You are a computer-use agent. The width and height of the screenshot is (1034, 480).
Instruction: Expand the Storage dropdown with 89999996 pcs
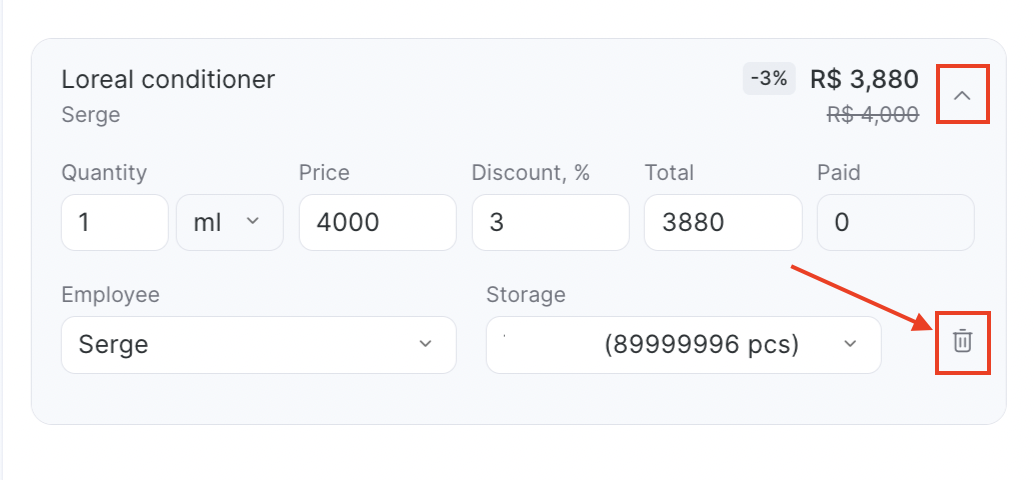click(683, 344)
